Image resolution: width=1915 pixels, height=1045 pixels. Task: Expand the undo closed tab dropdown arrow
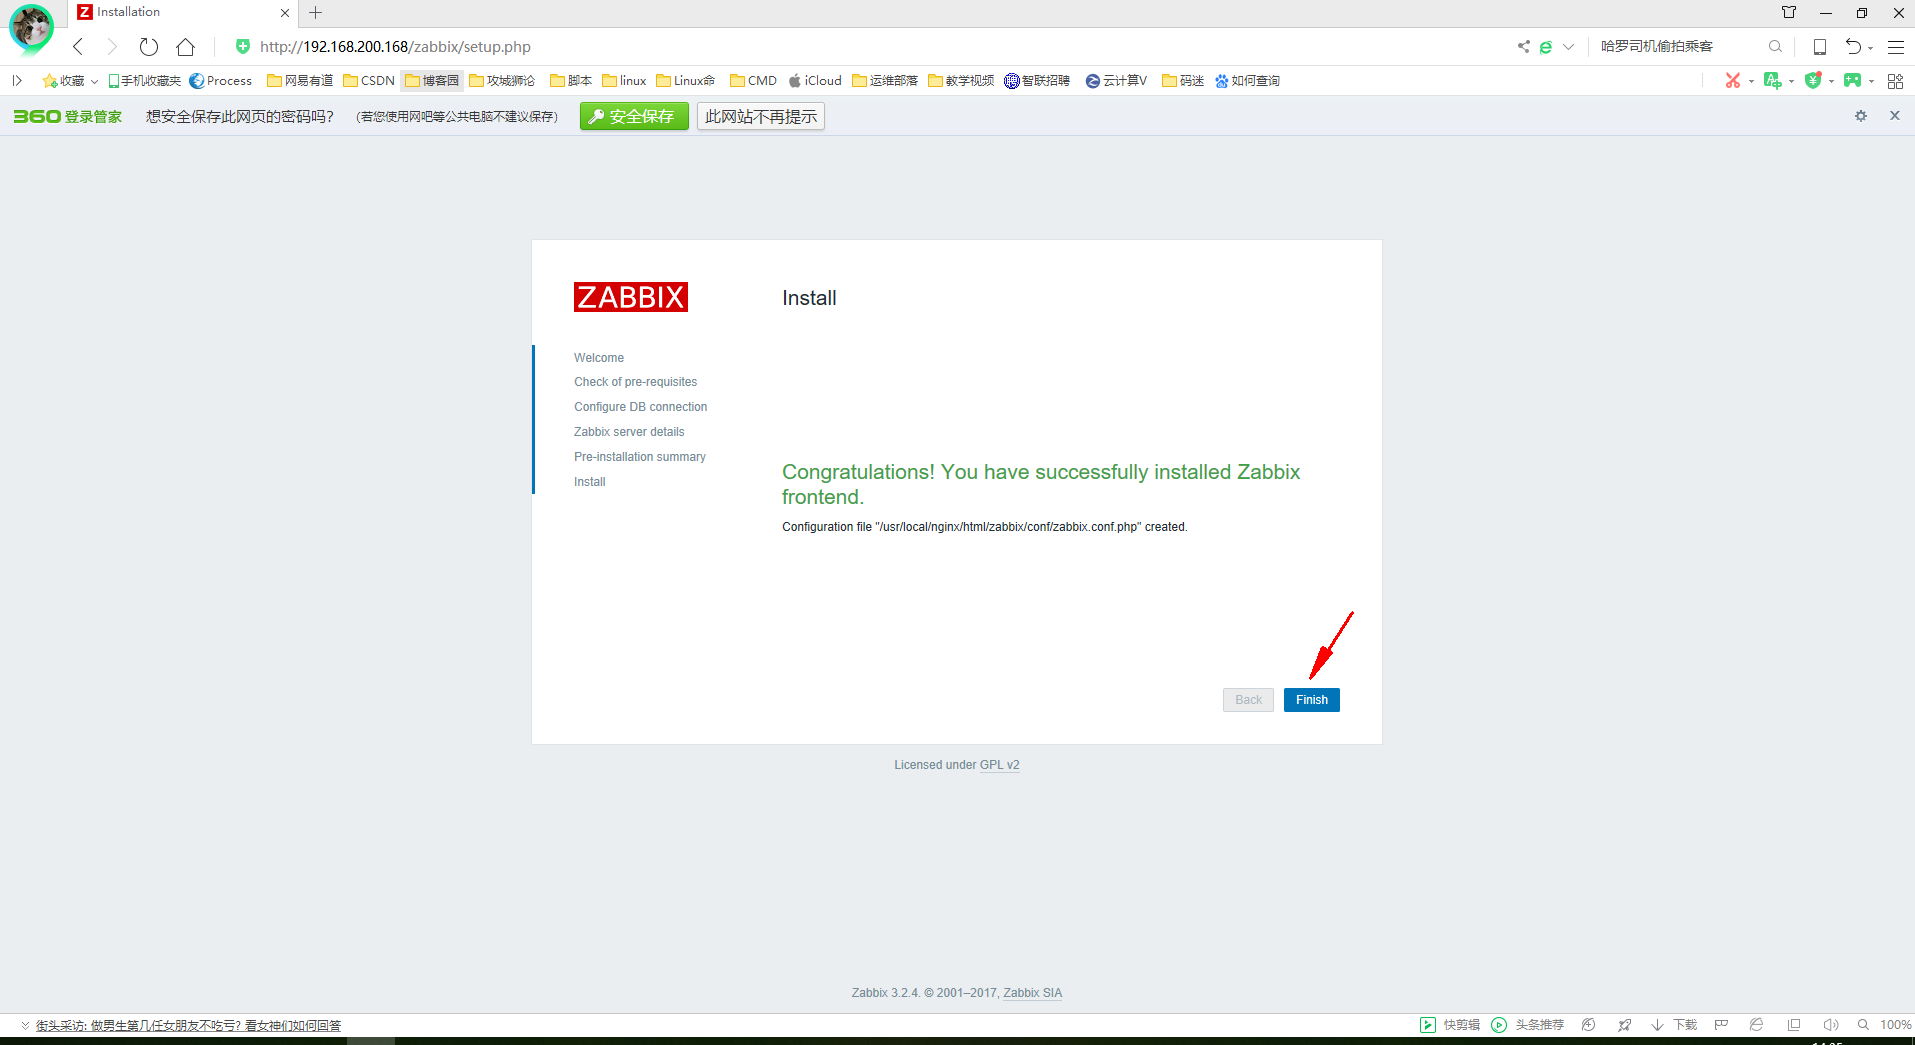1870,48
